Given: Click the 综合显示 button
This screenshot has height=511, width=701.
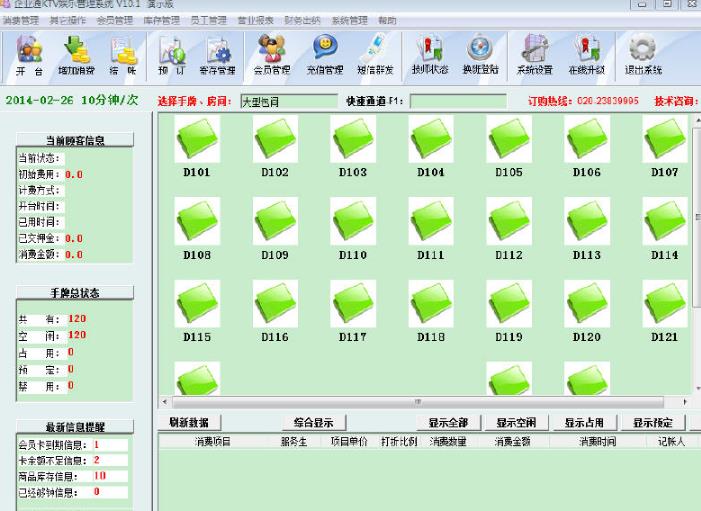Looking at the screenshot, I should tap(313, 422).
